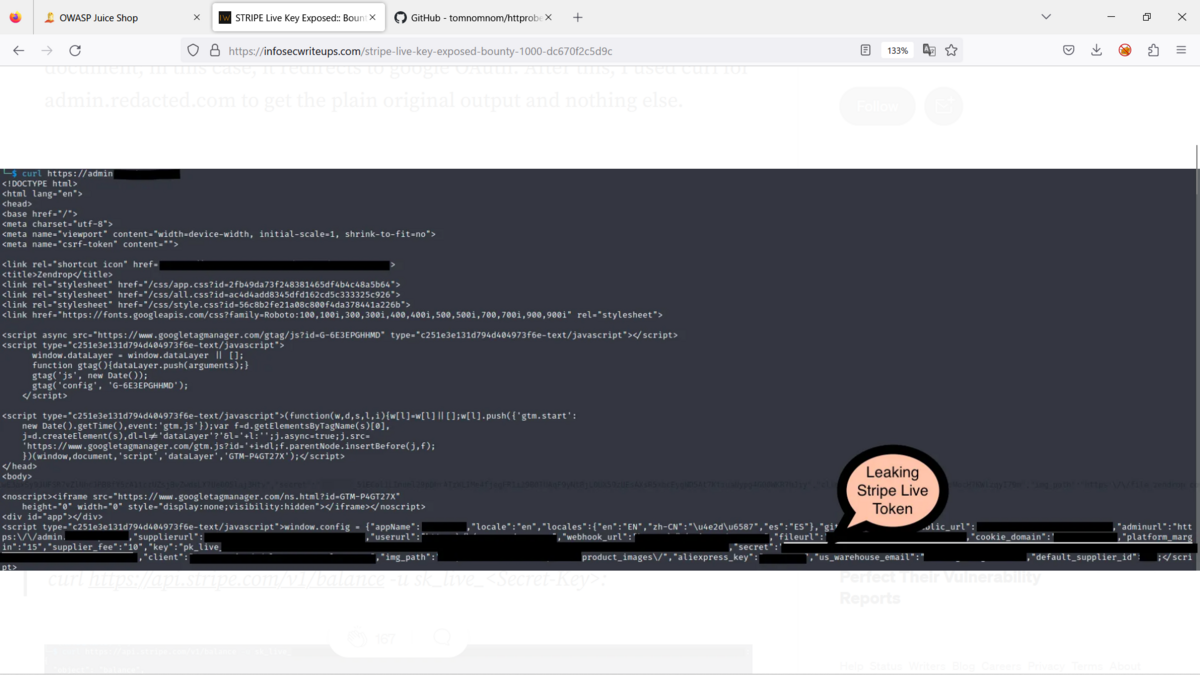Click 'Perfect Their Vulnerability Reports' heading
This screenshot has width=1200, height=675.
click(x=940, y=587)
